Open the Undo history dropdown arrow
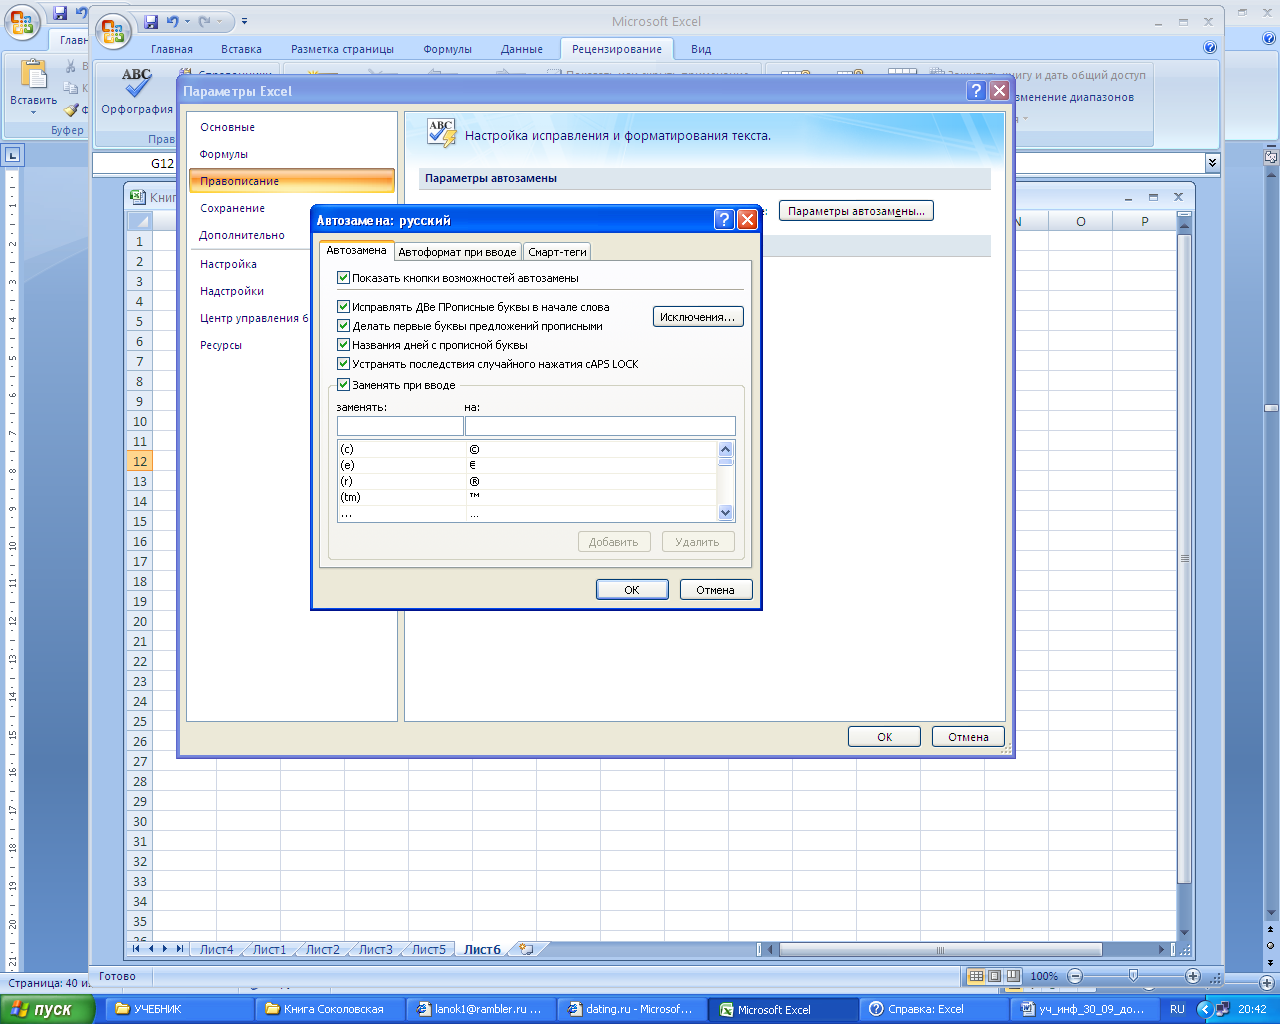Screen dimensions: 1280x1024 pyautogui.click(x=187, y=21)
